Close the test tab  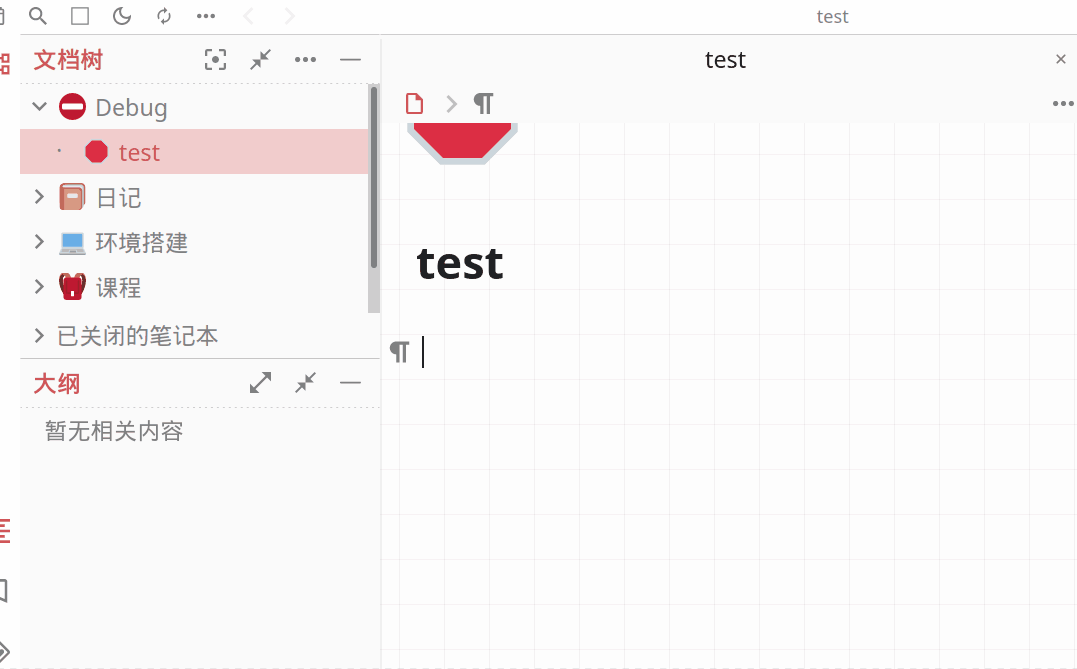tap(1061, 59)
